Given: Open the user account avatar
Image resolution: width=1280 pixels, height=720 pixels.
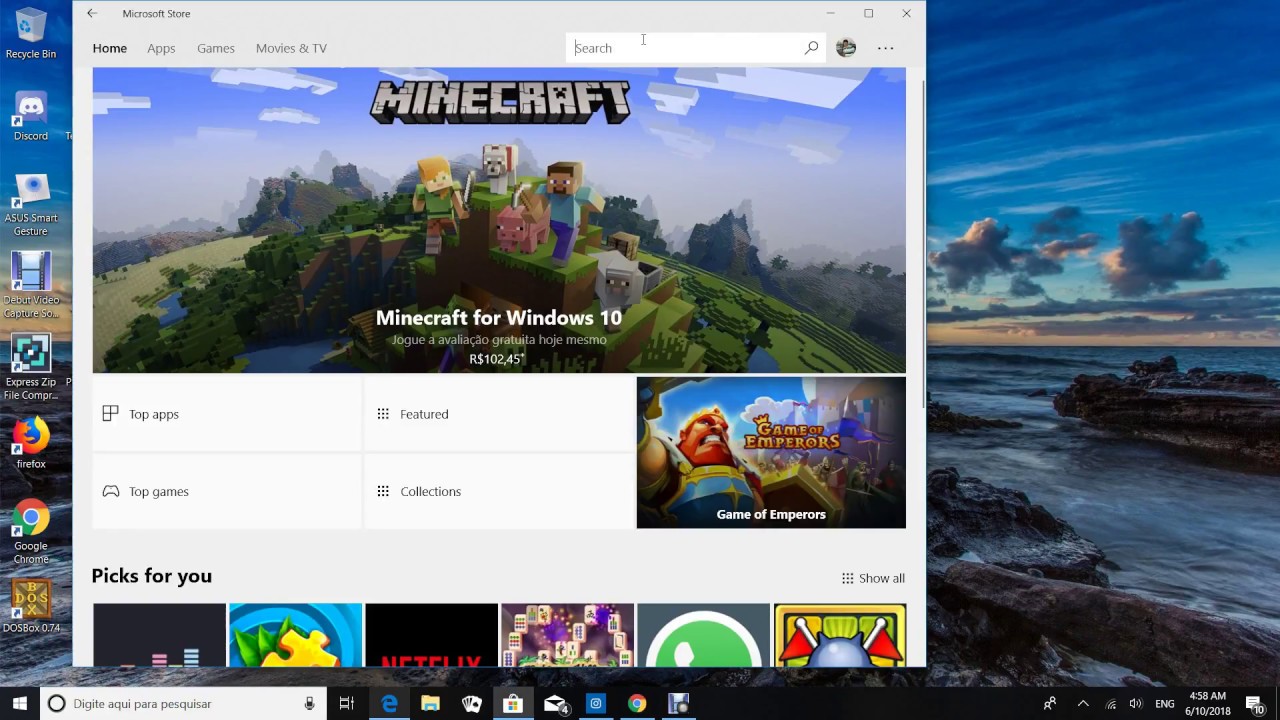Looking at the screenshot, I should tap(846, 47).
